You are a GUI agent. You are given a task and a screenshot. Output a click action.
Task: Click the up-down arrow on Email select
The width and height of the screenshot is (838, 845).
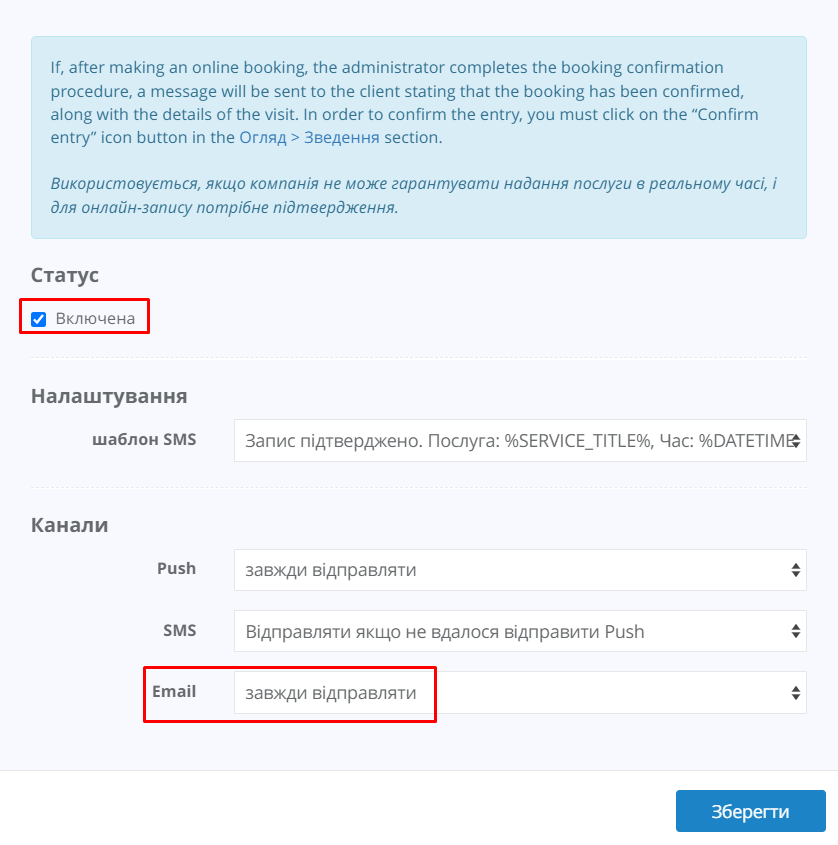[796, 692]
